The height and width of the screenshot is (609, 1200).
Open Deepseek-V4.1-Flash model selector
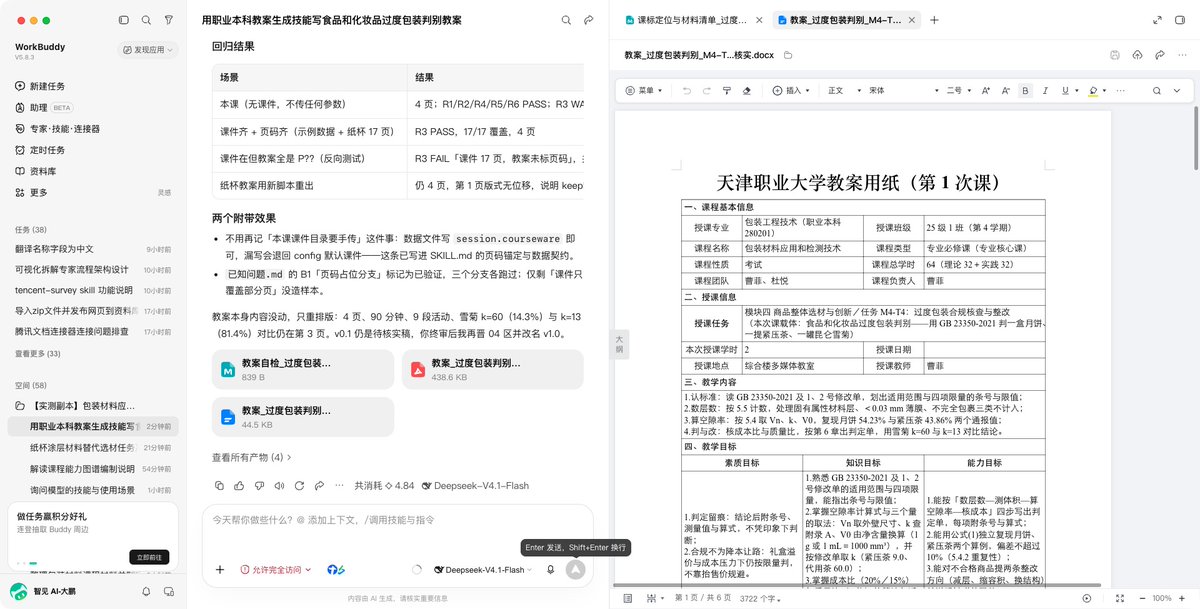[x=484, y=570]
